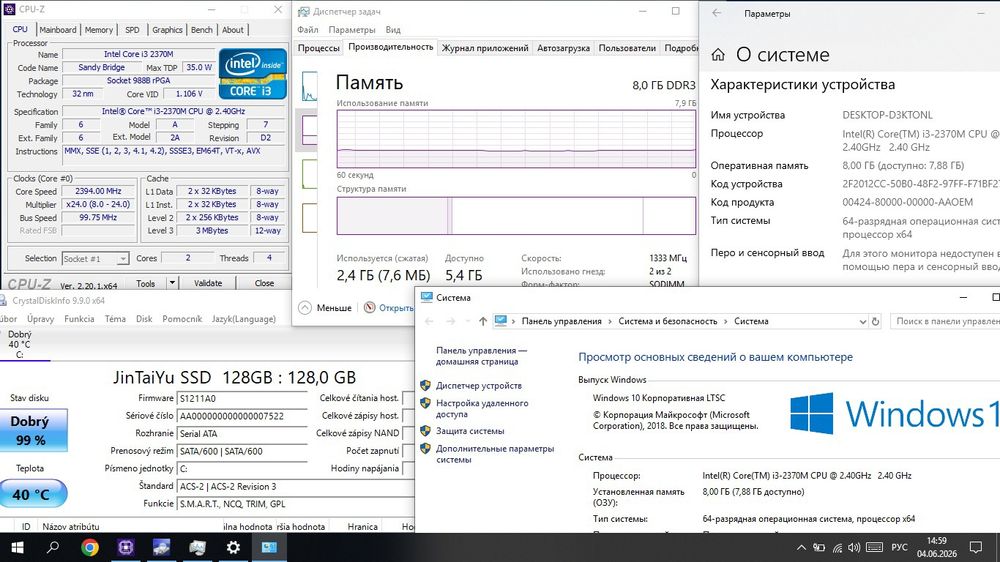
Task: Switch to System control panel taskbar icon
Action: pos(269,547)
